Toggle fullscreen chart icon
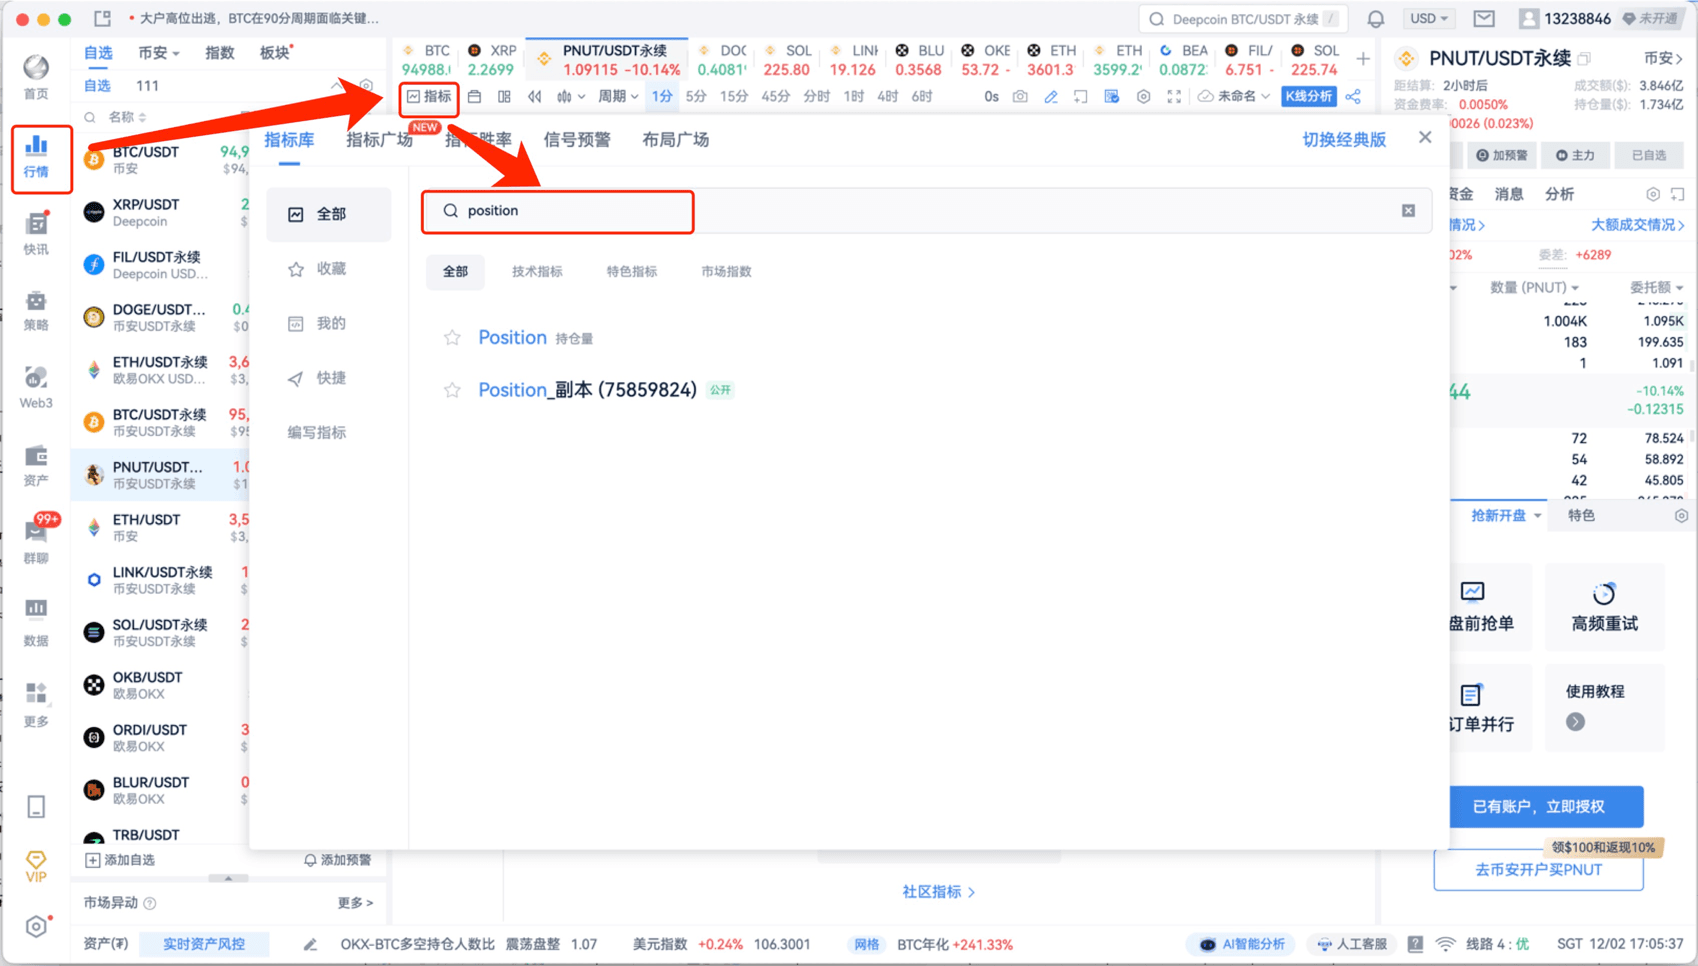This screenshot has height=966, width=1698. [x=1174, y=97]
